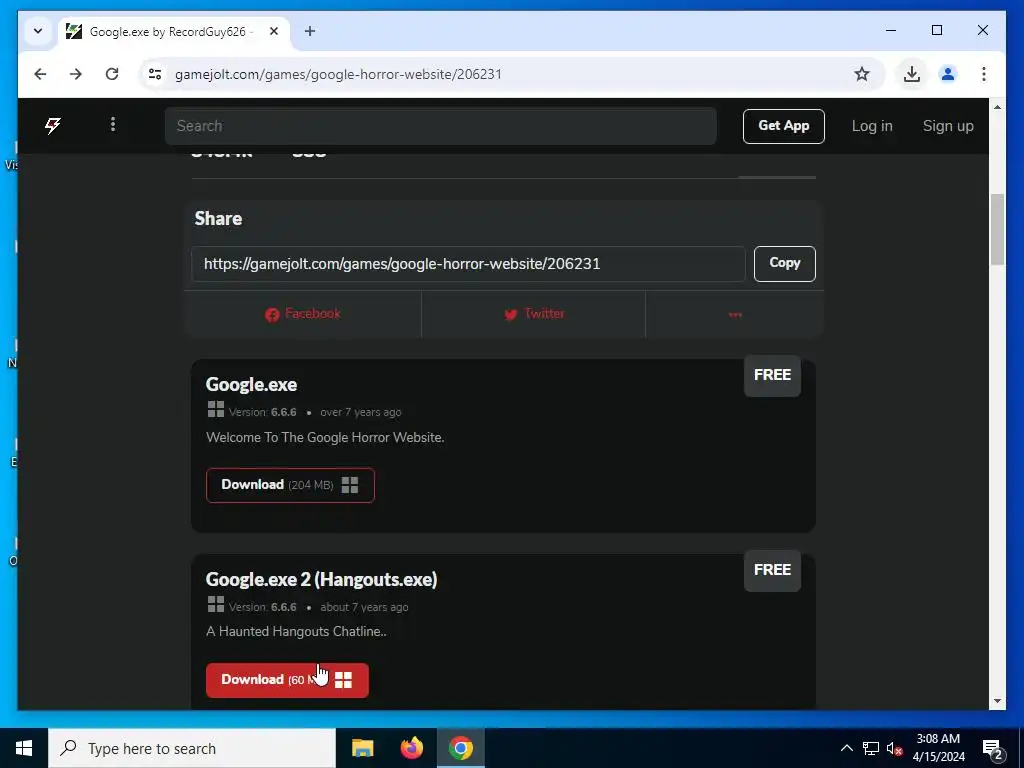The height and width of the screenshot is (768, 1024).
Task: Click Windows icon beside Google.exe version
Action: [216, 409]
